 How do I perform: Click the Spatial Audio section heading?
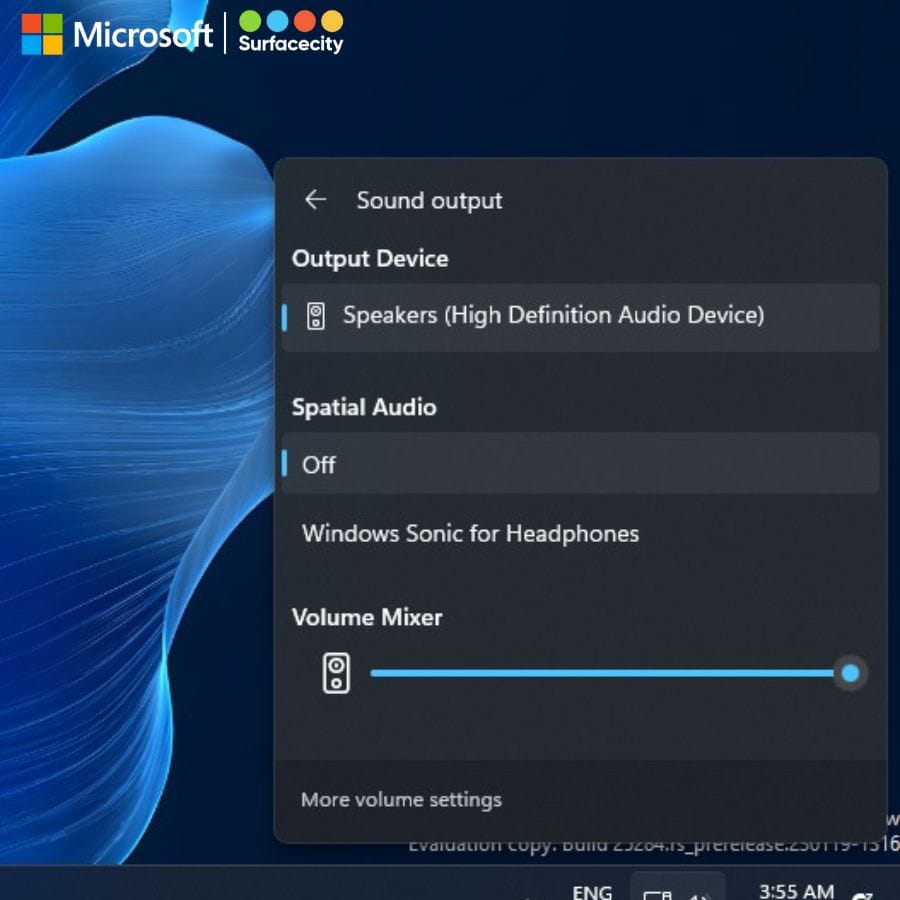click(364, 407)
